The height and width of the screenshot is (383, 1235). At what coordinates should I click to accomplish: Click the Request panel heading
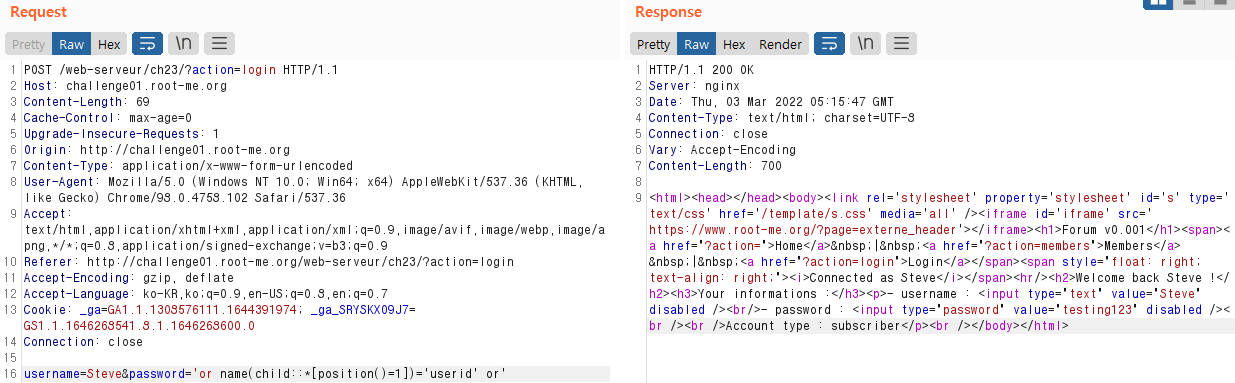(x=38, y=12)
